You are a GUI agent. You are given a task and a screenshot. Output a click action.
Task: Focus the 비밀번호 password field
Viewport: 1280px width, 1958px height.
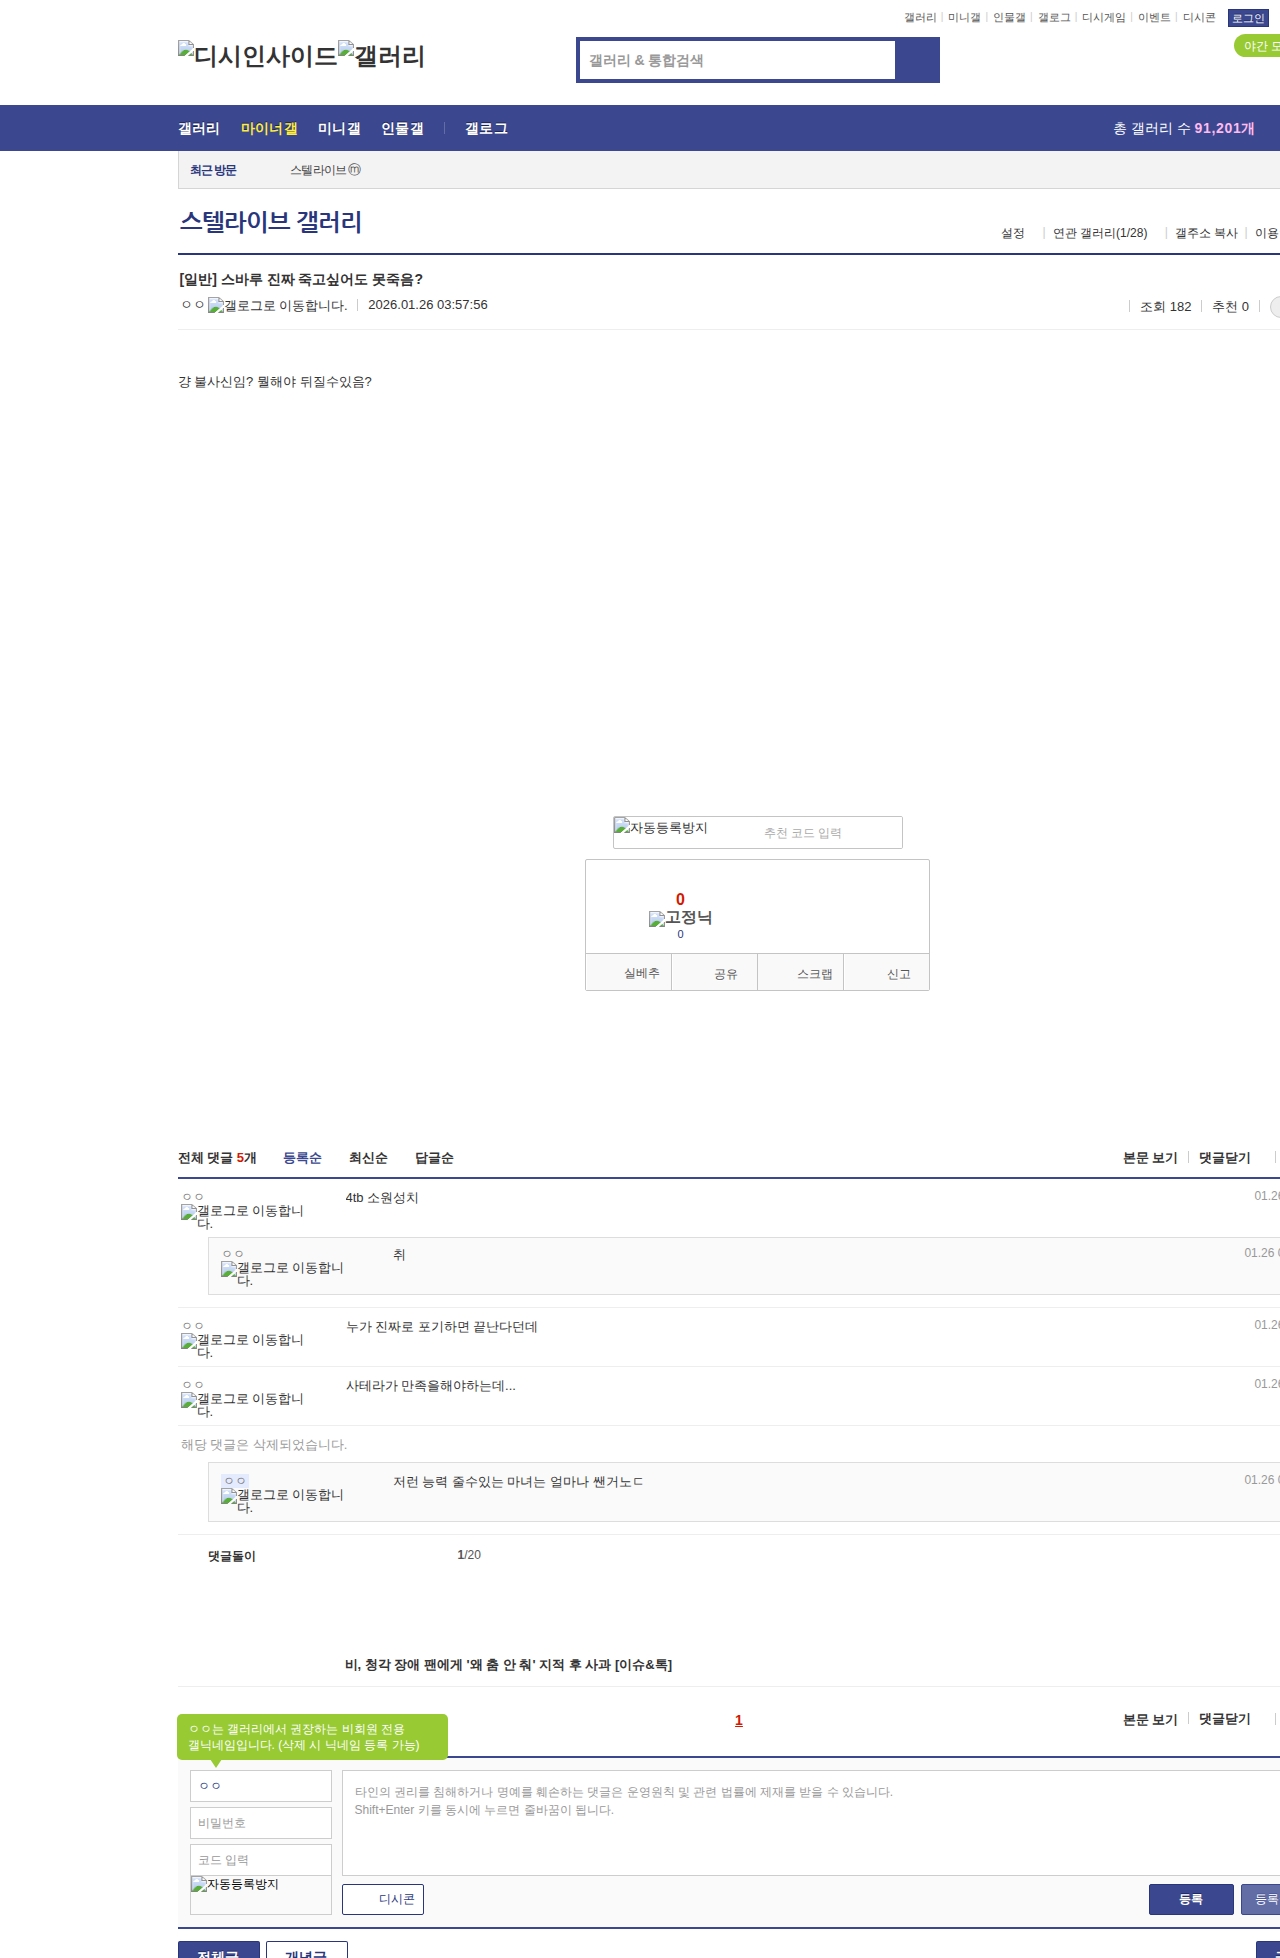coord(261,1823)
